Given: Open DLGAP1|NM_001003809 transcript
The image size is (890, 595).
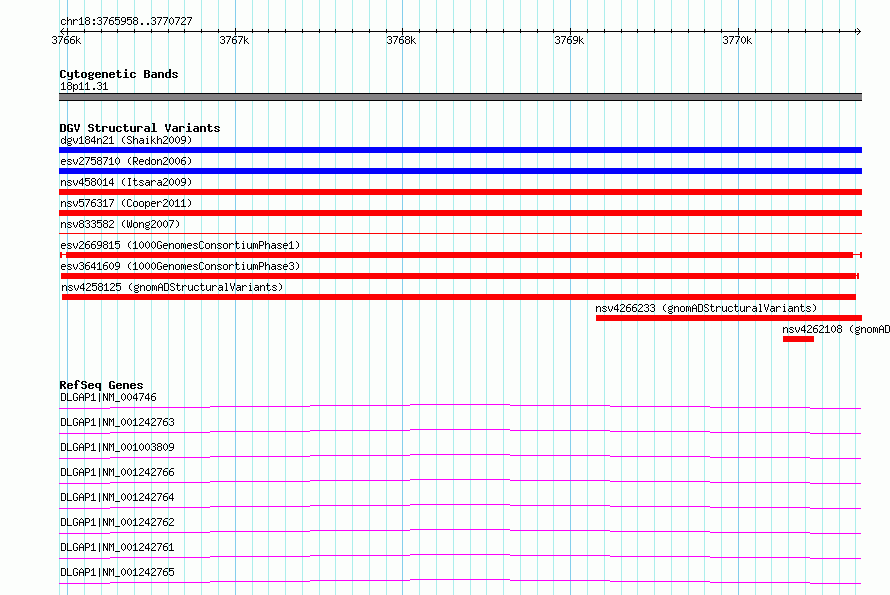Looking at the screenshot, I should click(117, 447).
